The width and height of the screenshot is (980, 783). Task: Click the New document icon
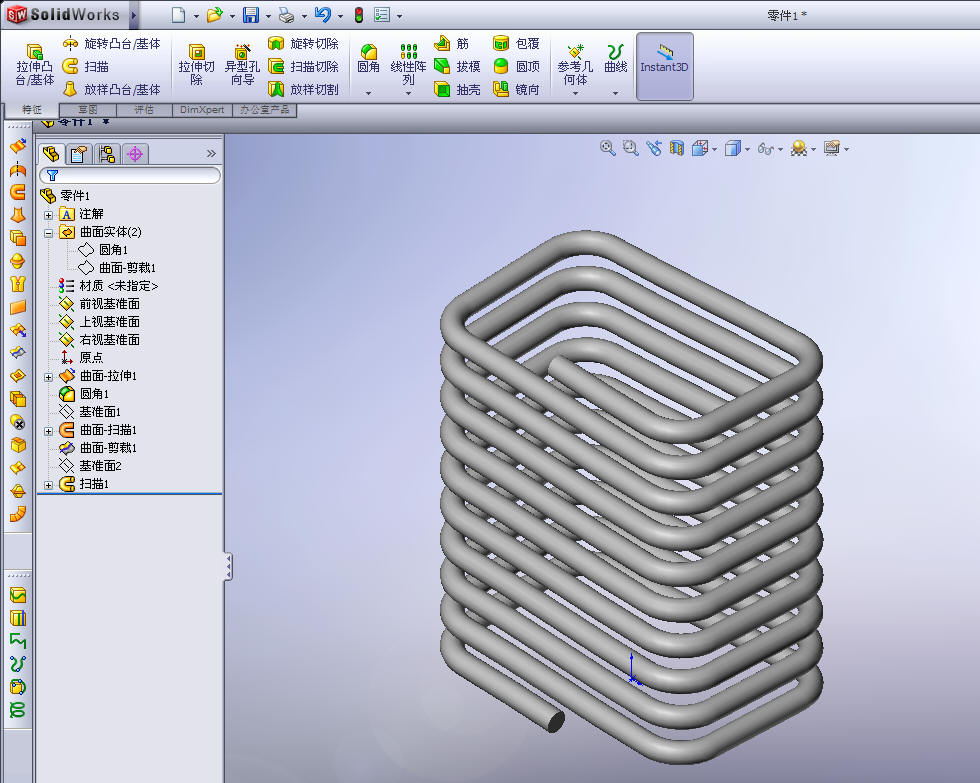179,15
